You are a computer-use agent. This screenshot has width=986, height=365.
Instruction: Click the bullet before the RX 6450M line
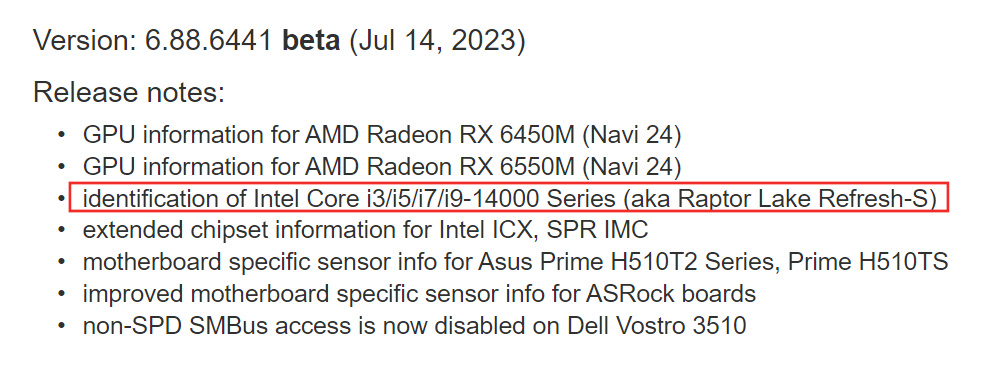coord(62,135)
